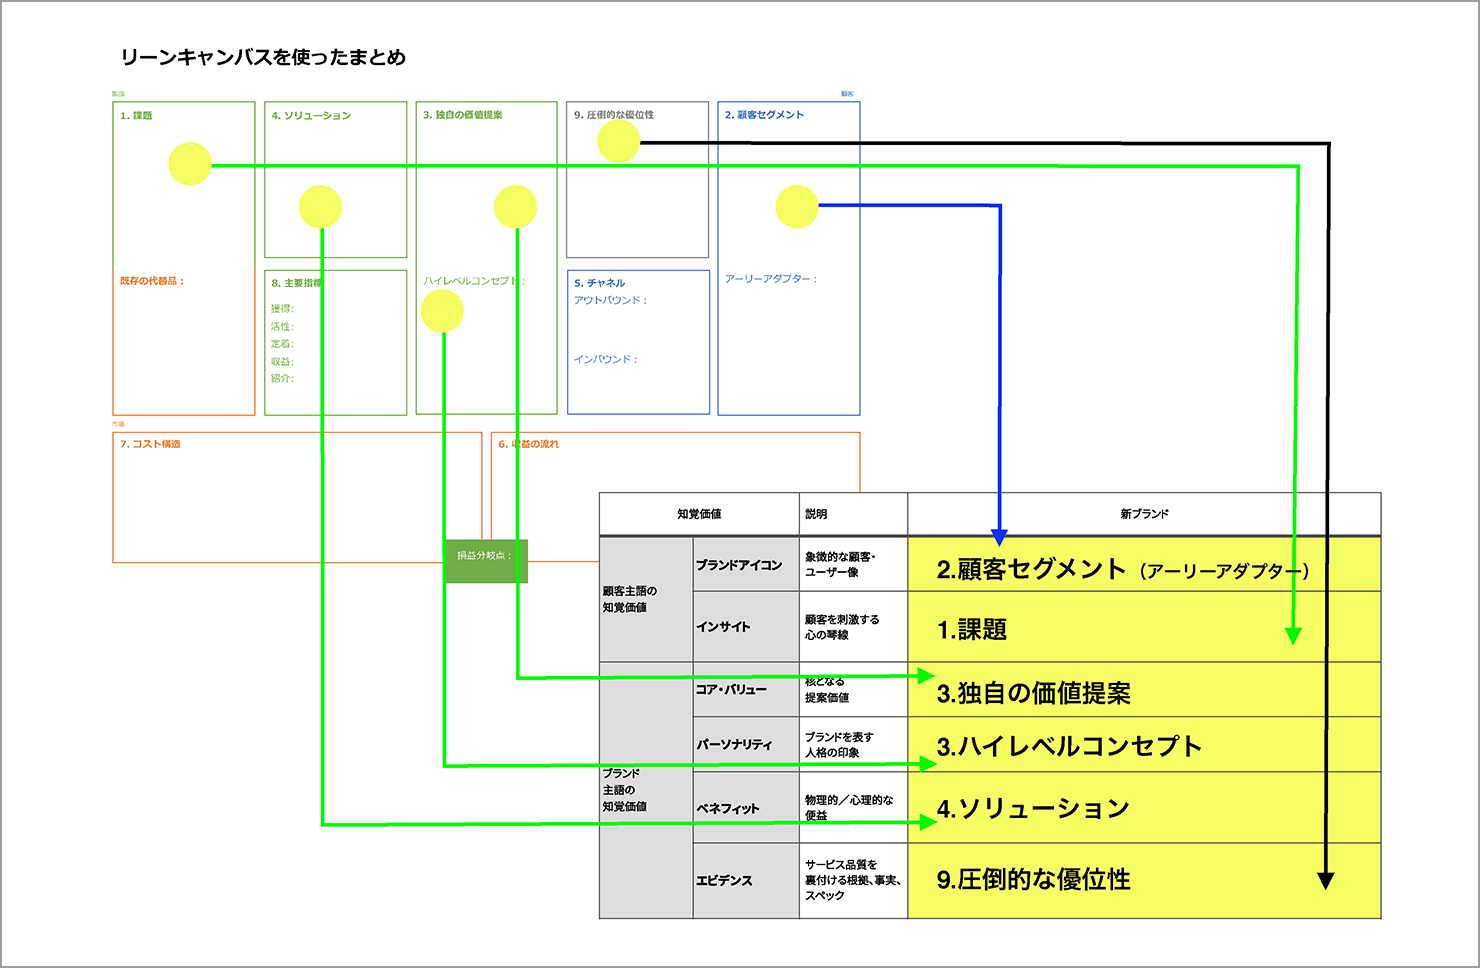
Task: Click the yellow '4.ソリューション' cell in the table
Action: [x=1144, y=808]
